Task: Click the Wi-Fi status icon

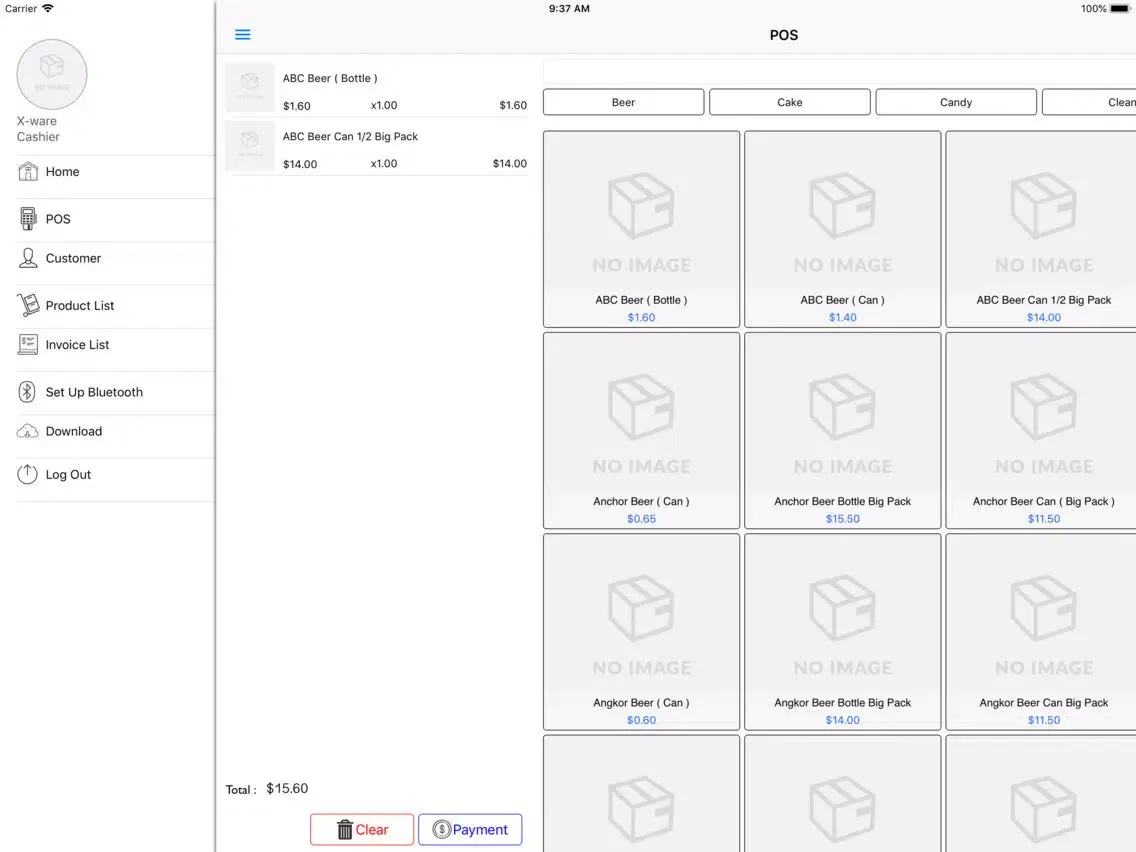Action: coord(48,8)
